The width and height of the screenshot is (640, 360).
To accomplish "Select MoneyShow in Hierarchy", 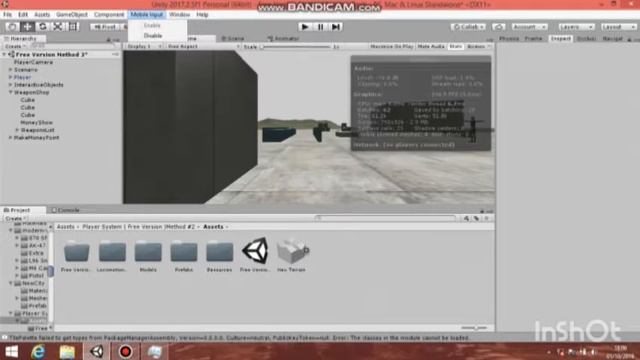I will pyautogui.click(x=36, y=122).
